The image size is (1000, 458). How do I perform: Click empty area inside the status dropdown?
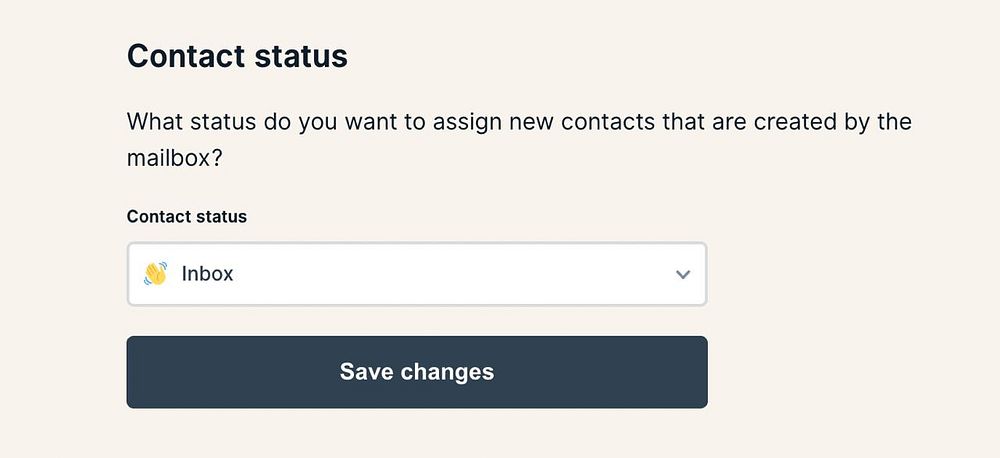tap(450, 274)
